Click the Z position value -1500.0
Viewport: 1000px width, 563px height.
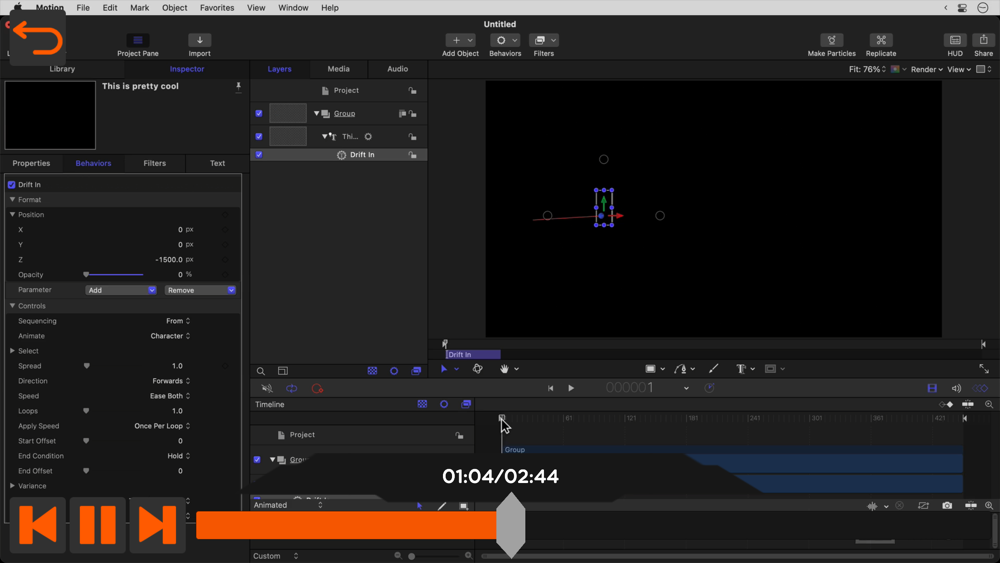169,260
